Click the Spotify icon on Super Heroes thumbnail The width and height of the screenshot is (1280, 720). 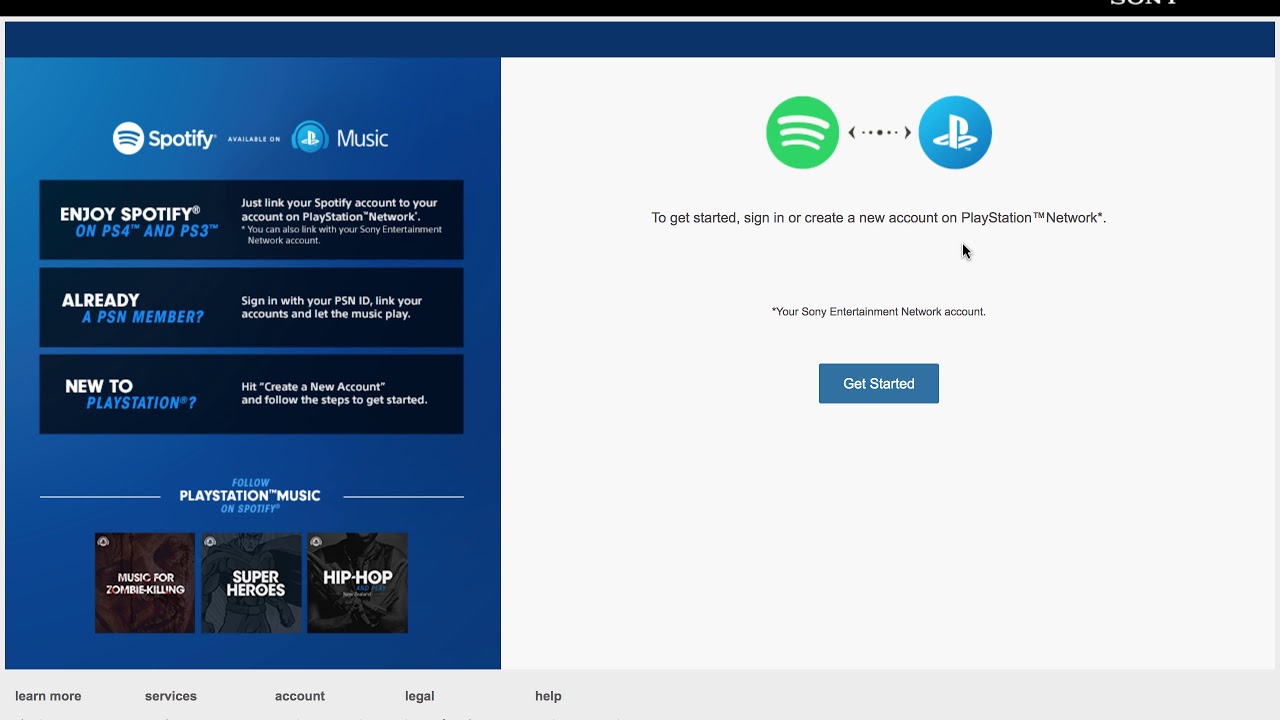[x=209, y=542]
